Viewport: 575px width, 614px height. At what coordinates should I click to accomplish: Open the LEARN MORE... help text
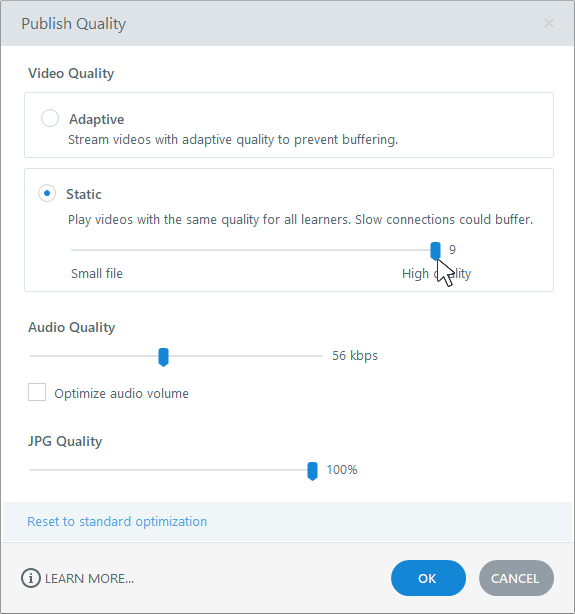click(89, 579)
